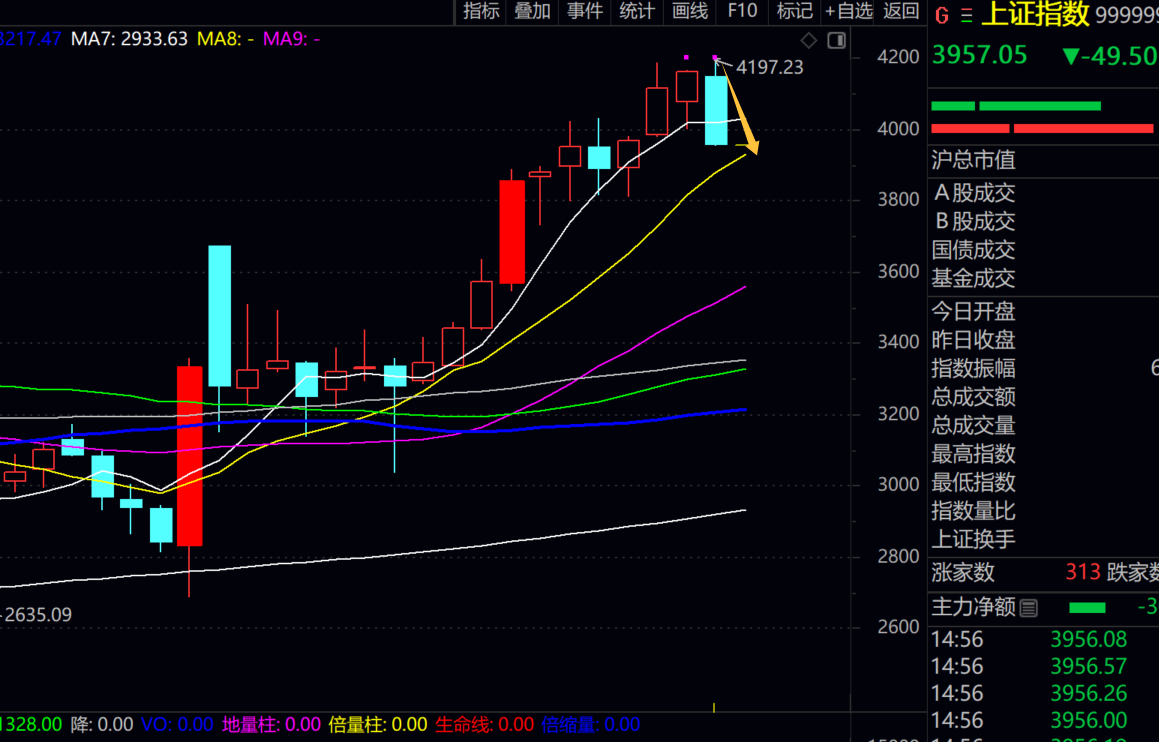Click the MA8 yellow indicator label
This screenshot has height=742, width=1159.
(225, 39)
